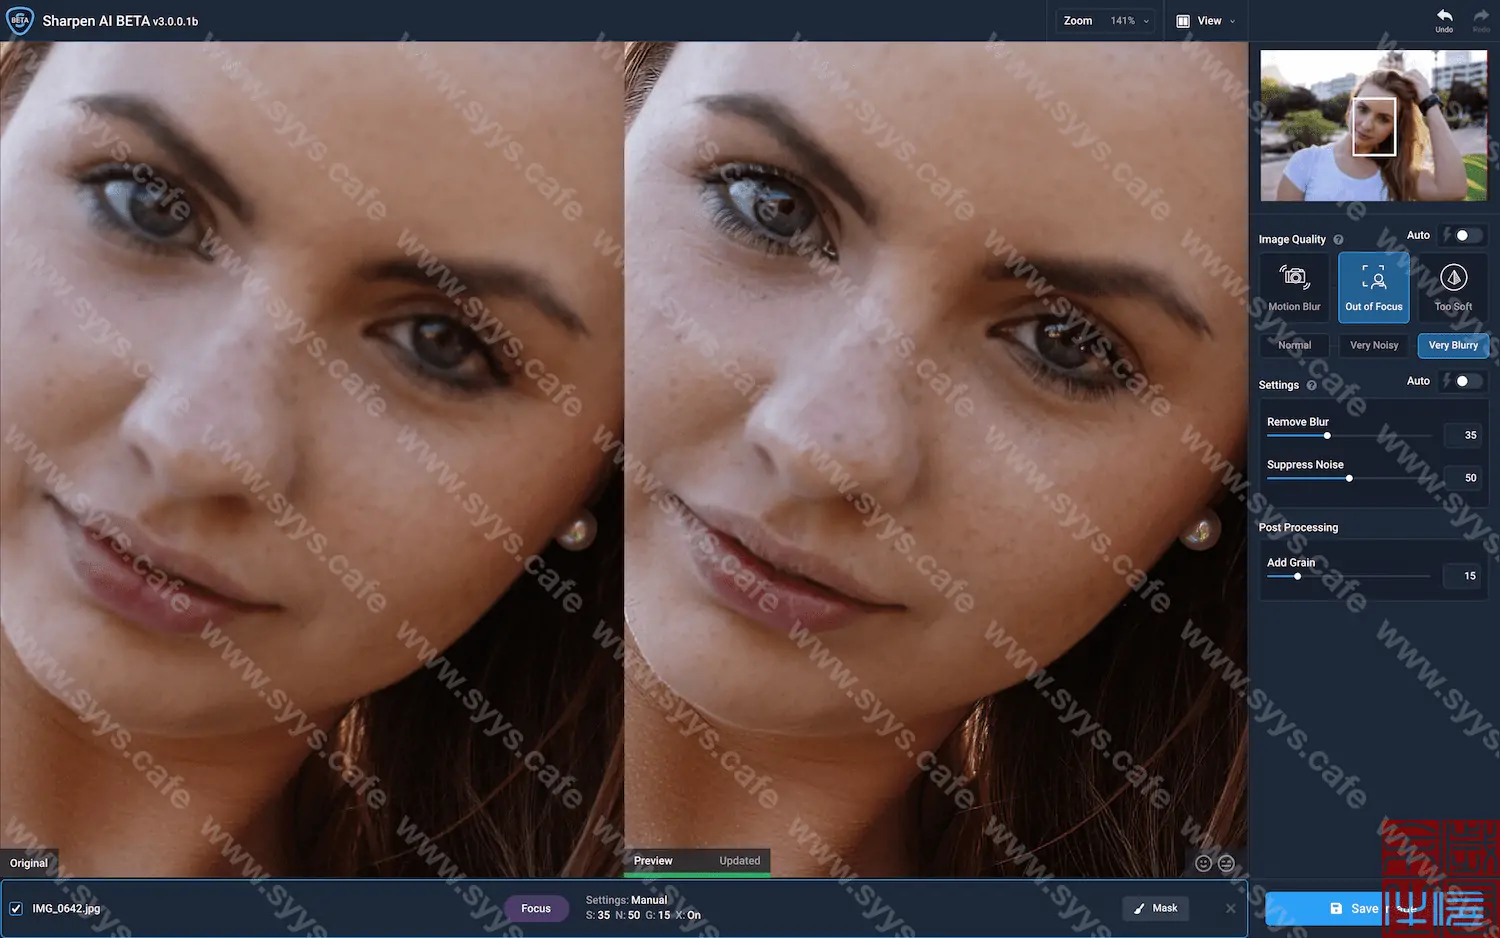Expand the View dropdown menu

[1207, 21]
